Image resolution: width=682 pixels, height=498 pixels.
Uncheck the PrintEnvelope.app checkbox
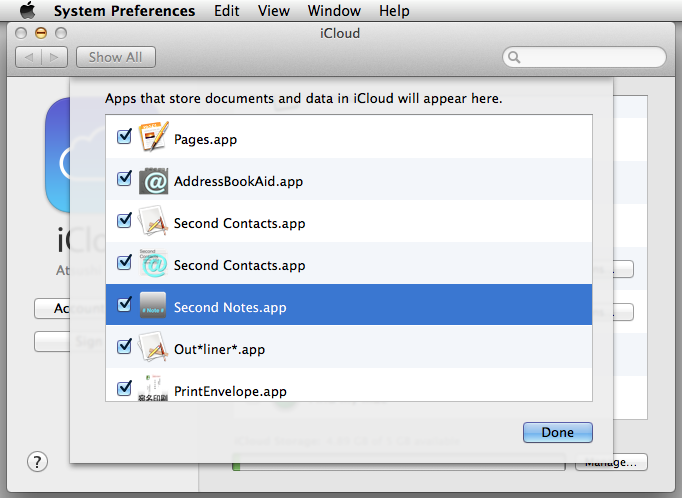tap(124, 388)
